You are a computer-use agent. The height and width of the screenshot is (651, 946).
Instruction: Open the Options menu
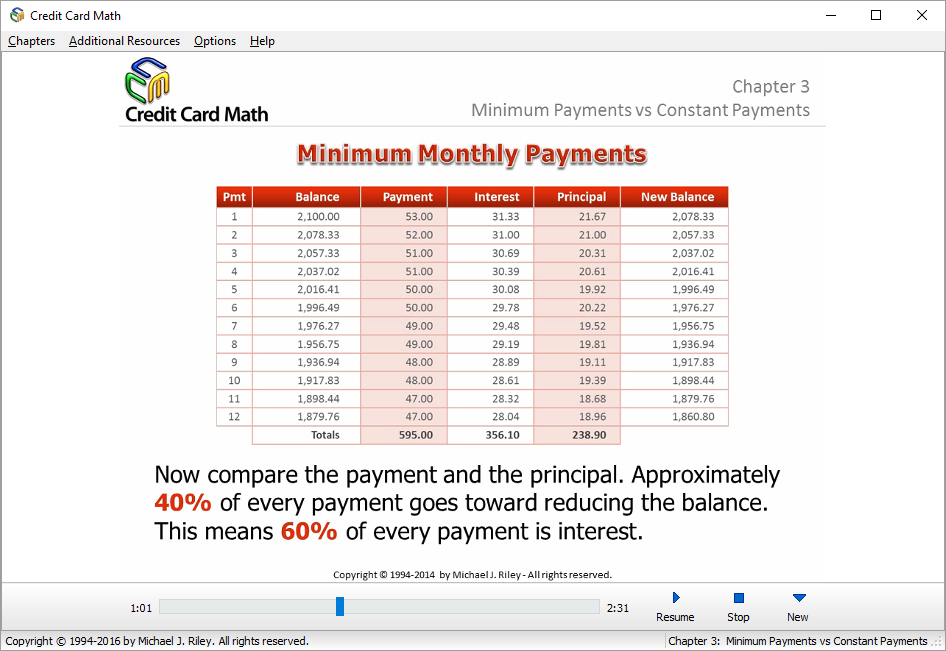click(x=215, y=41)
